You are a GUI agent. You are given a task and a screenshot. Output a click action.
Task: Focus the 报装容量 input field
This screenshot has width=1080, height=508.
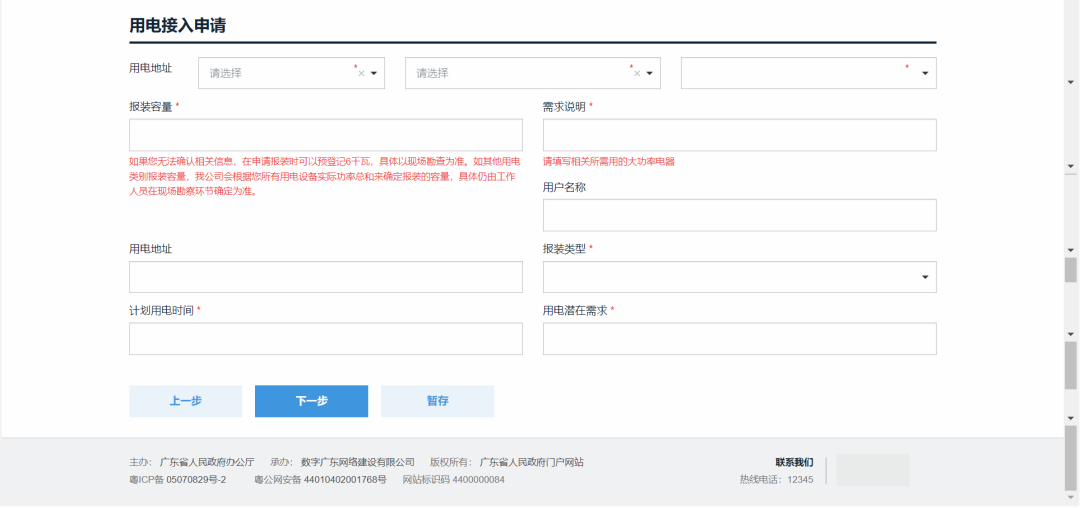pyautogui.click(x=326, y=135)
